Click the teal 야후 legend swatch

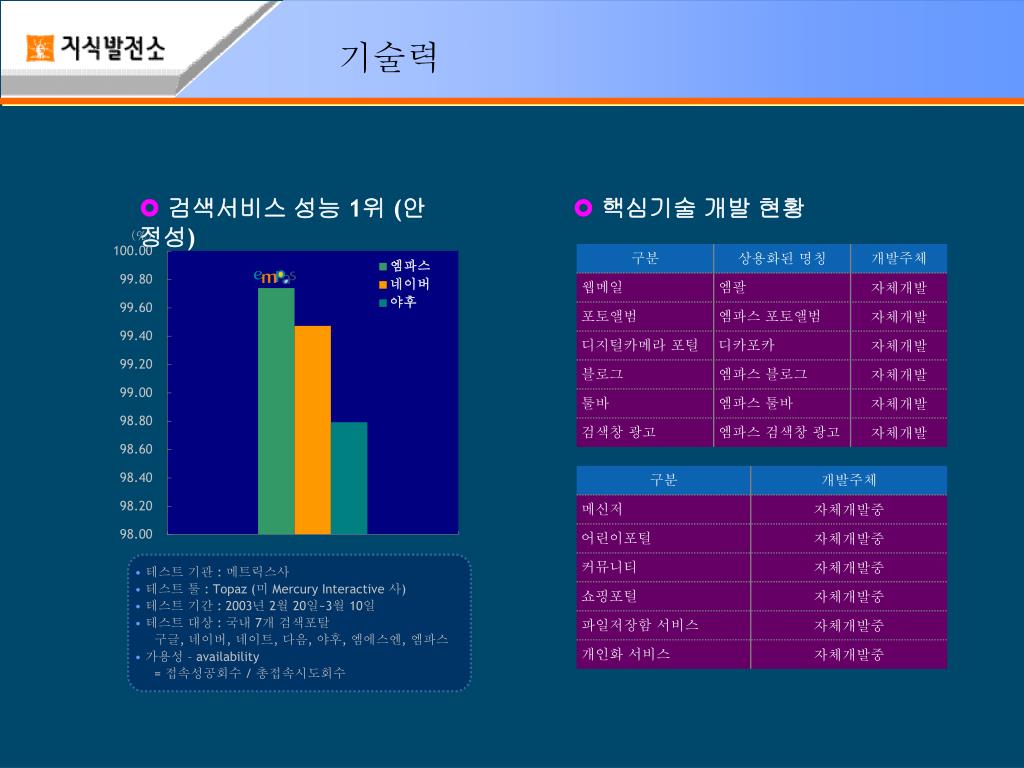coord(383,303)
